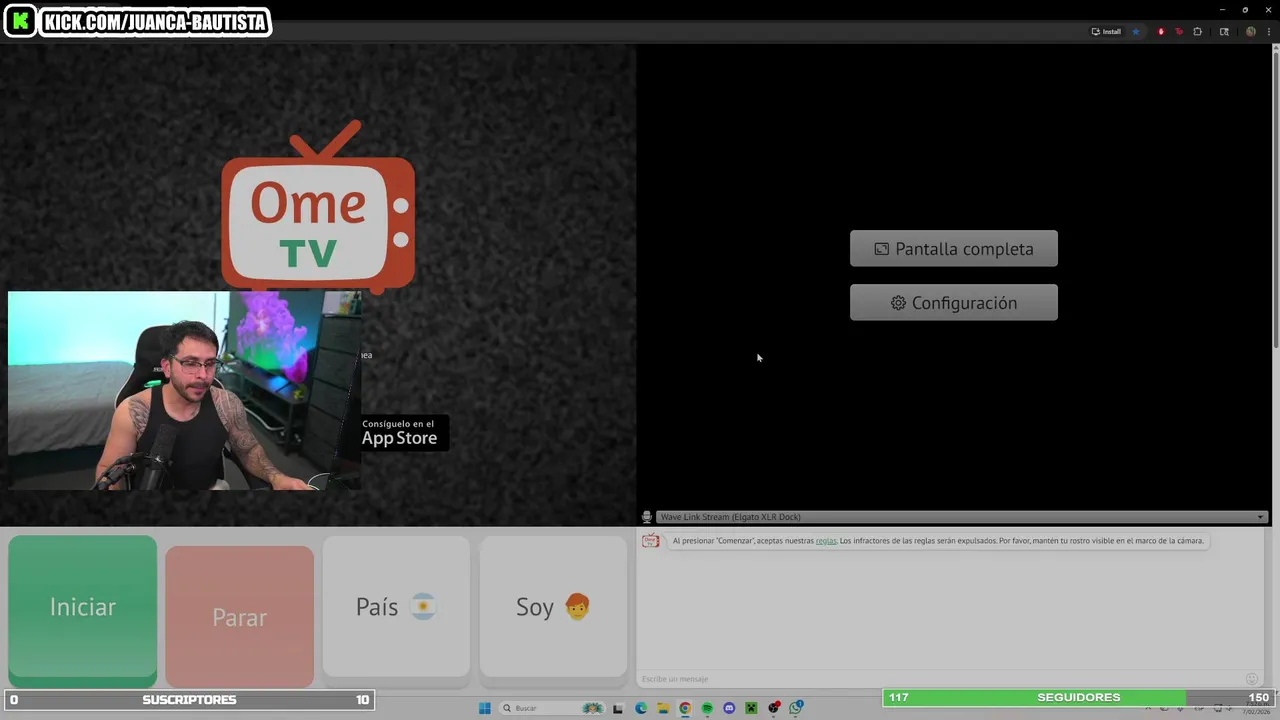1280x720 pixels.
Task: Click the OmeTV logo
Action: pos(318,206)
